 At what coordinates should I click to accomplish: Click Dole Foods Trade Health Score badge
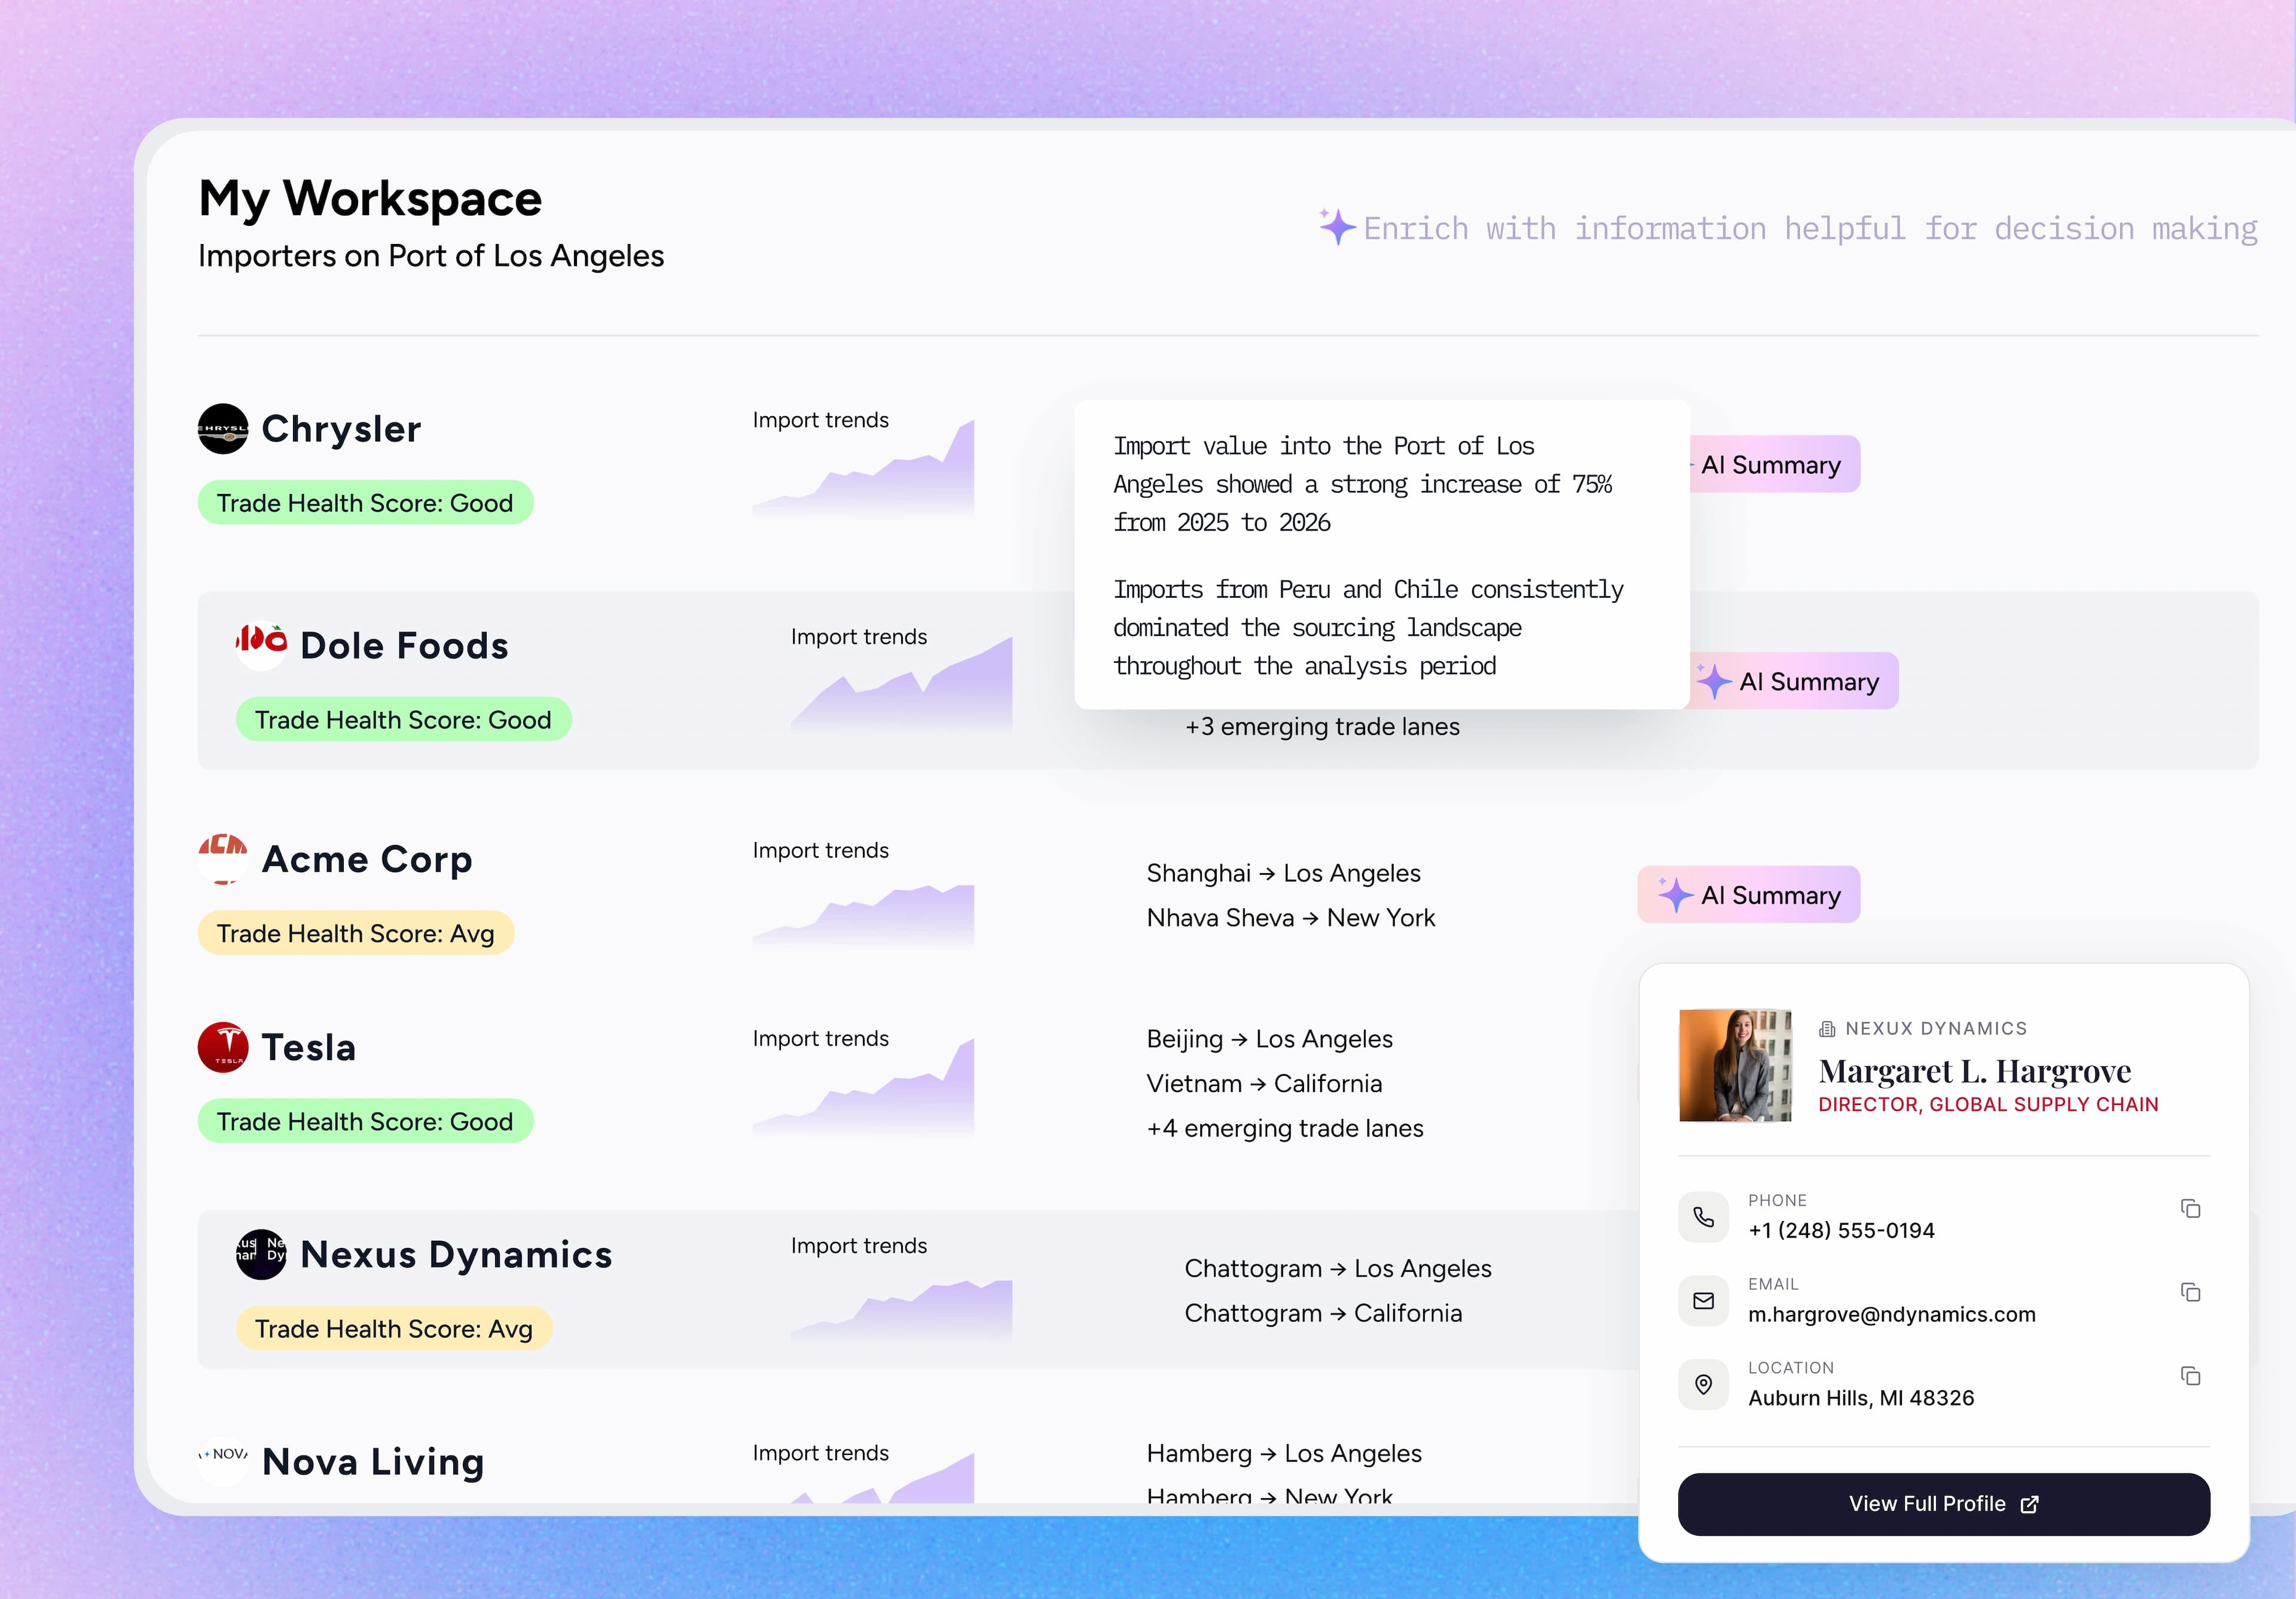[403, 719]
